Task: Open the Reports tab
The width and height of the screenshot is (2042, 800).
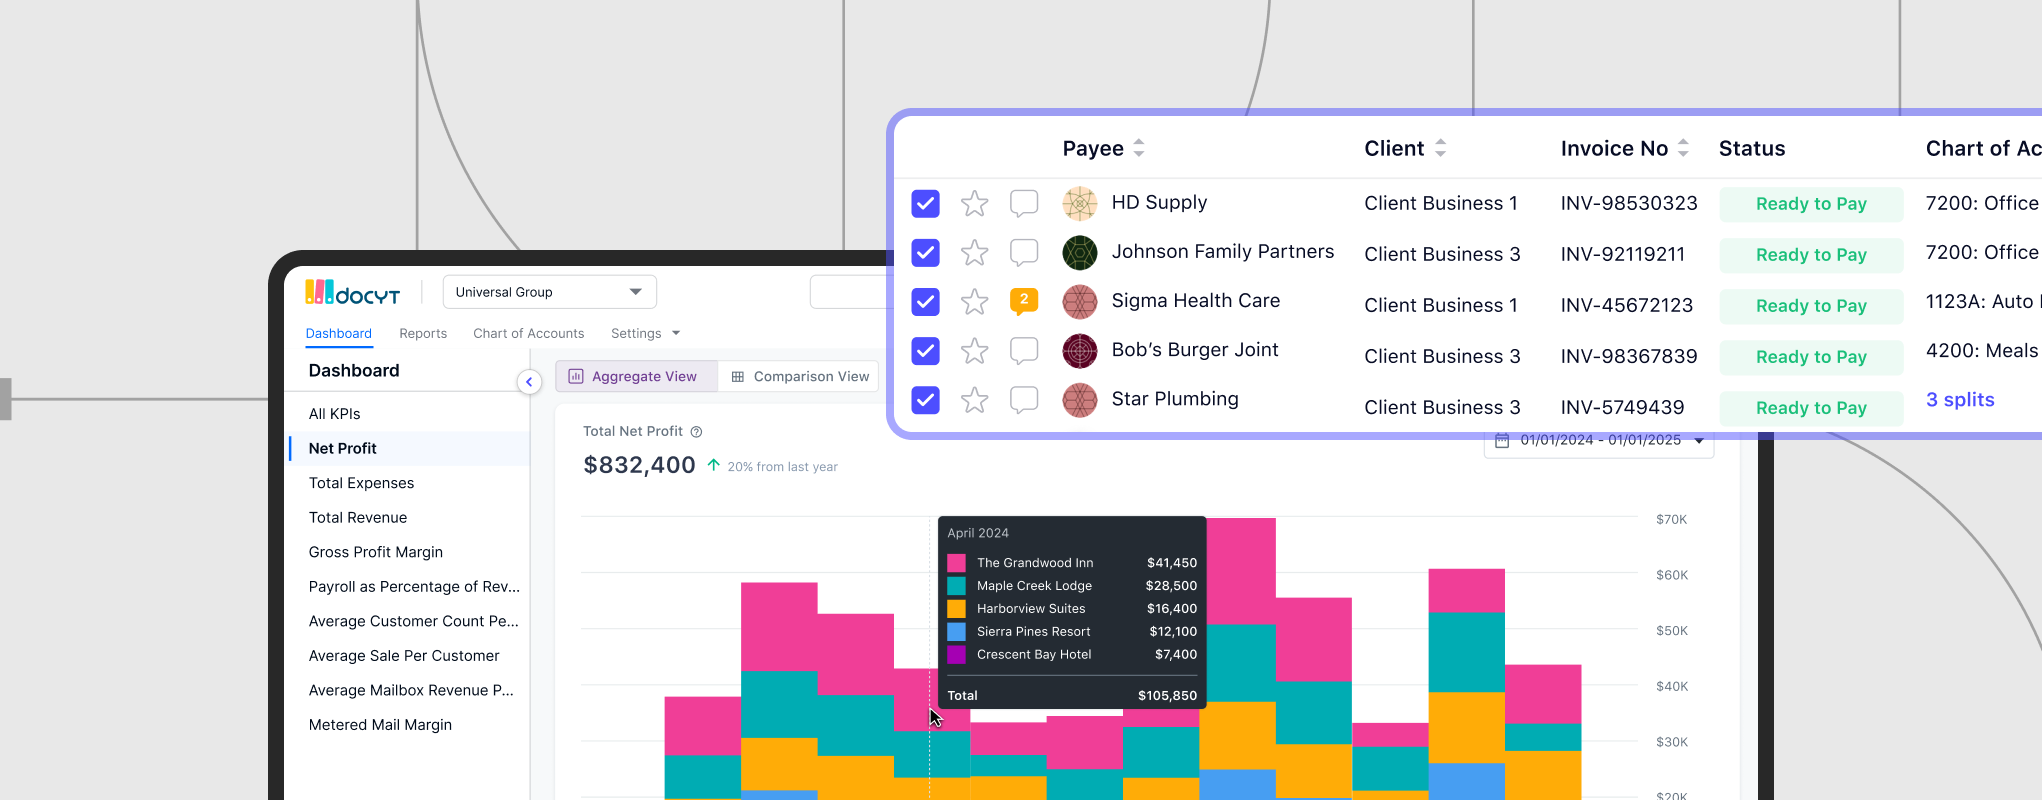Action: [x=423, y=333]
